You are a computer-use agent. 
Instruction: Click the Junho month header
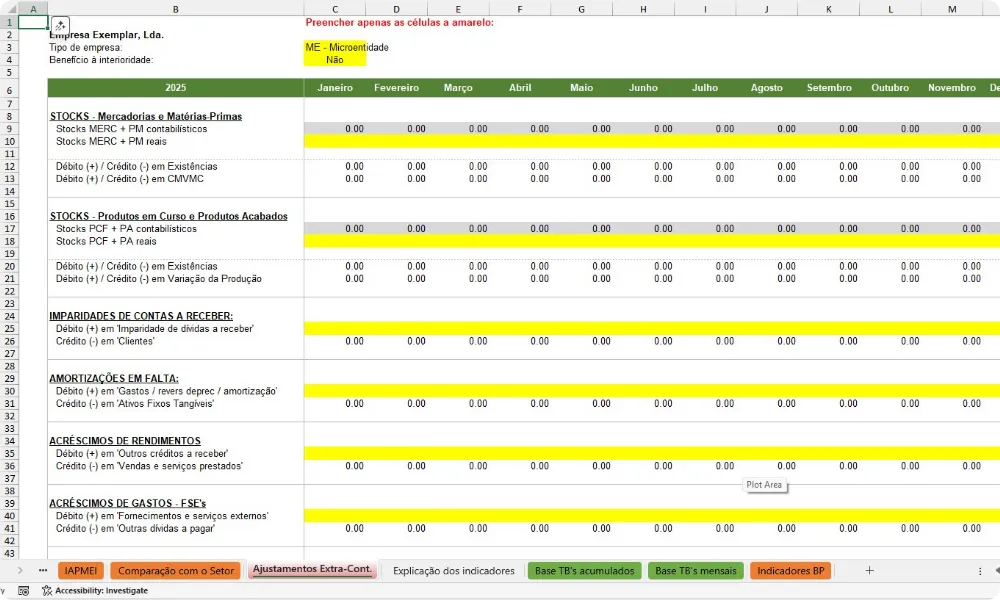click(643, 88)
